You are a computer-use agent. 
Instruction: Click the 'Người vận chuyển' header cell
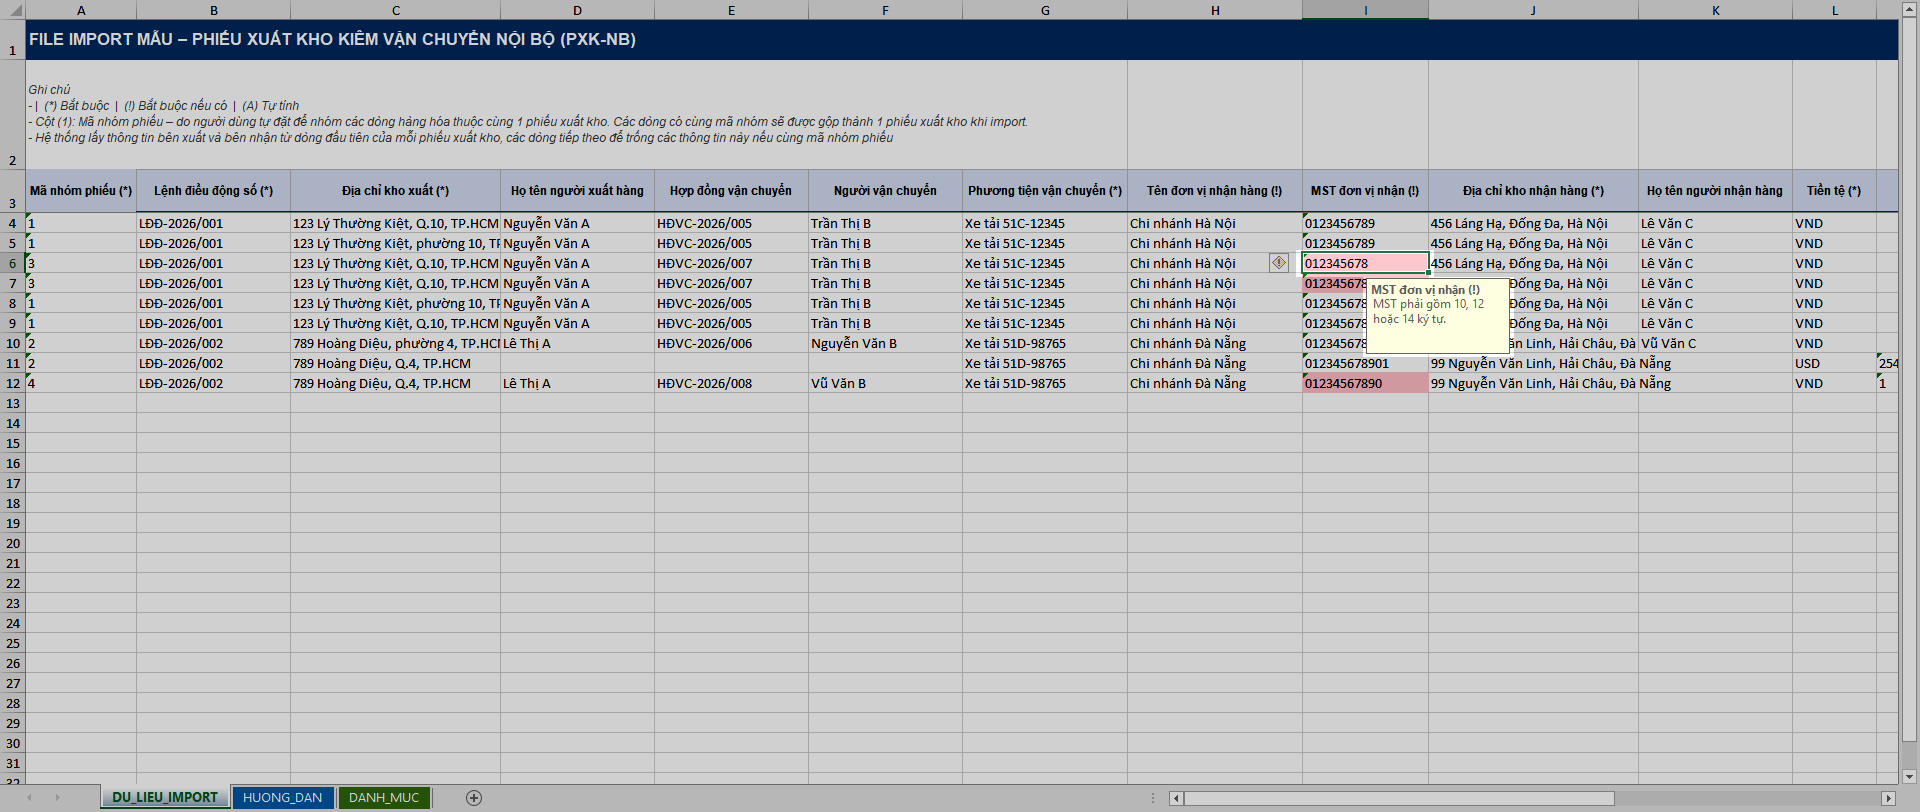885,190
